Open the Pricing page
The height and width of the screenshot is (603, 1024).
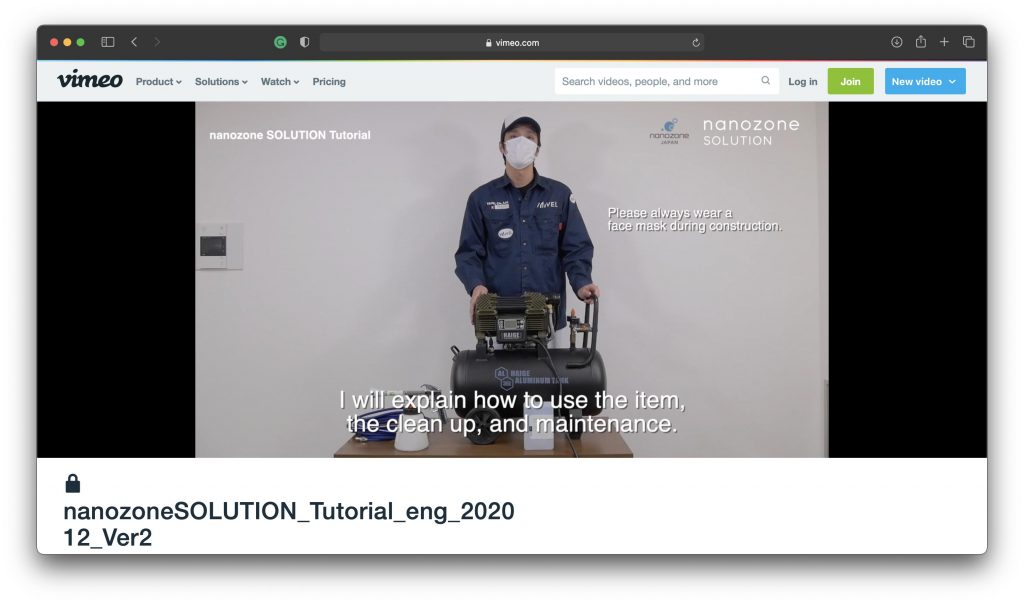(x=329, y=82)
